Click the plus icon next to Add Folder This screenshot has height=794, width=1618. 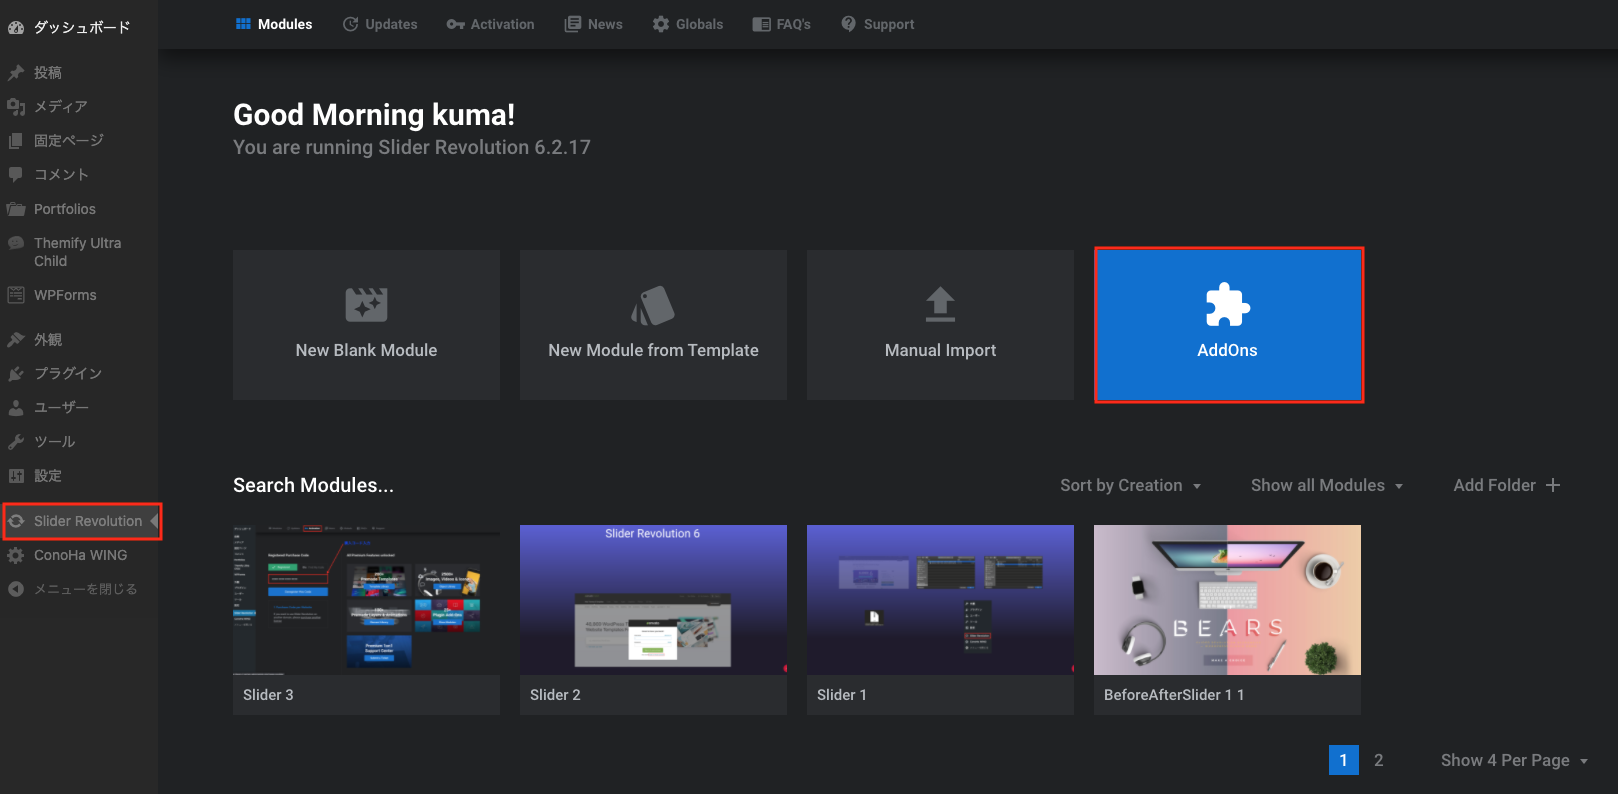tap(1553, 485)
